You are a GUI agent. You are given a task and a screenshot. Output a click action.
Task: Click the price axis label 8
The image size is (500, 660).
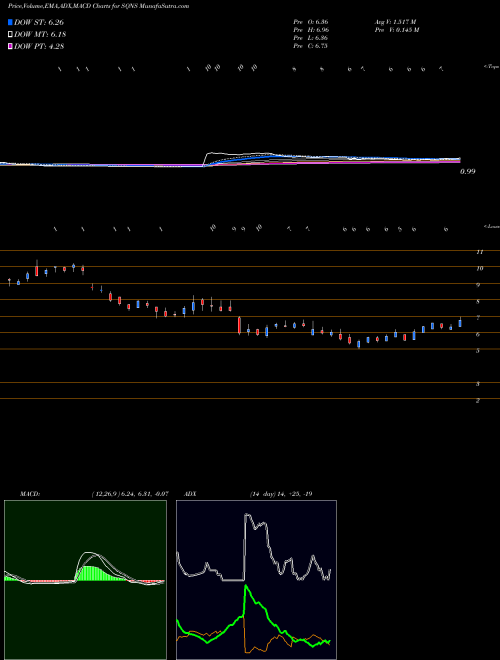[478, 302]
